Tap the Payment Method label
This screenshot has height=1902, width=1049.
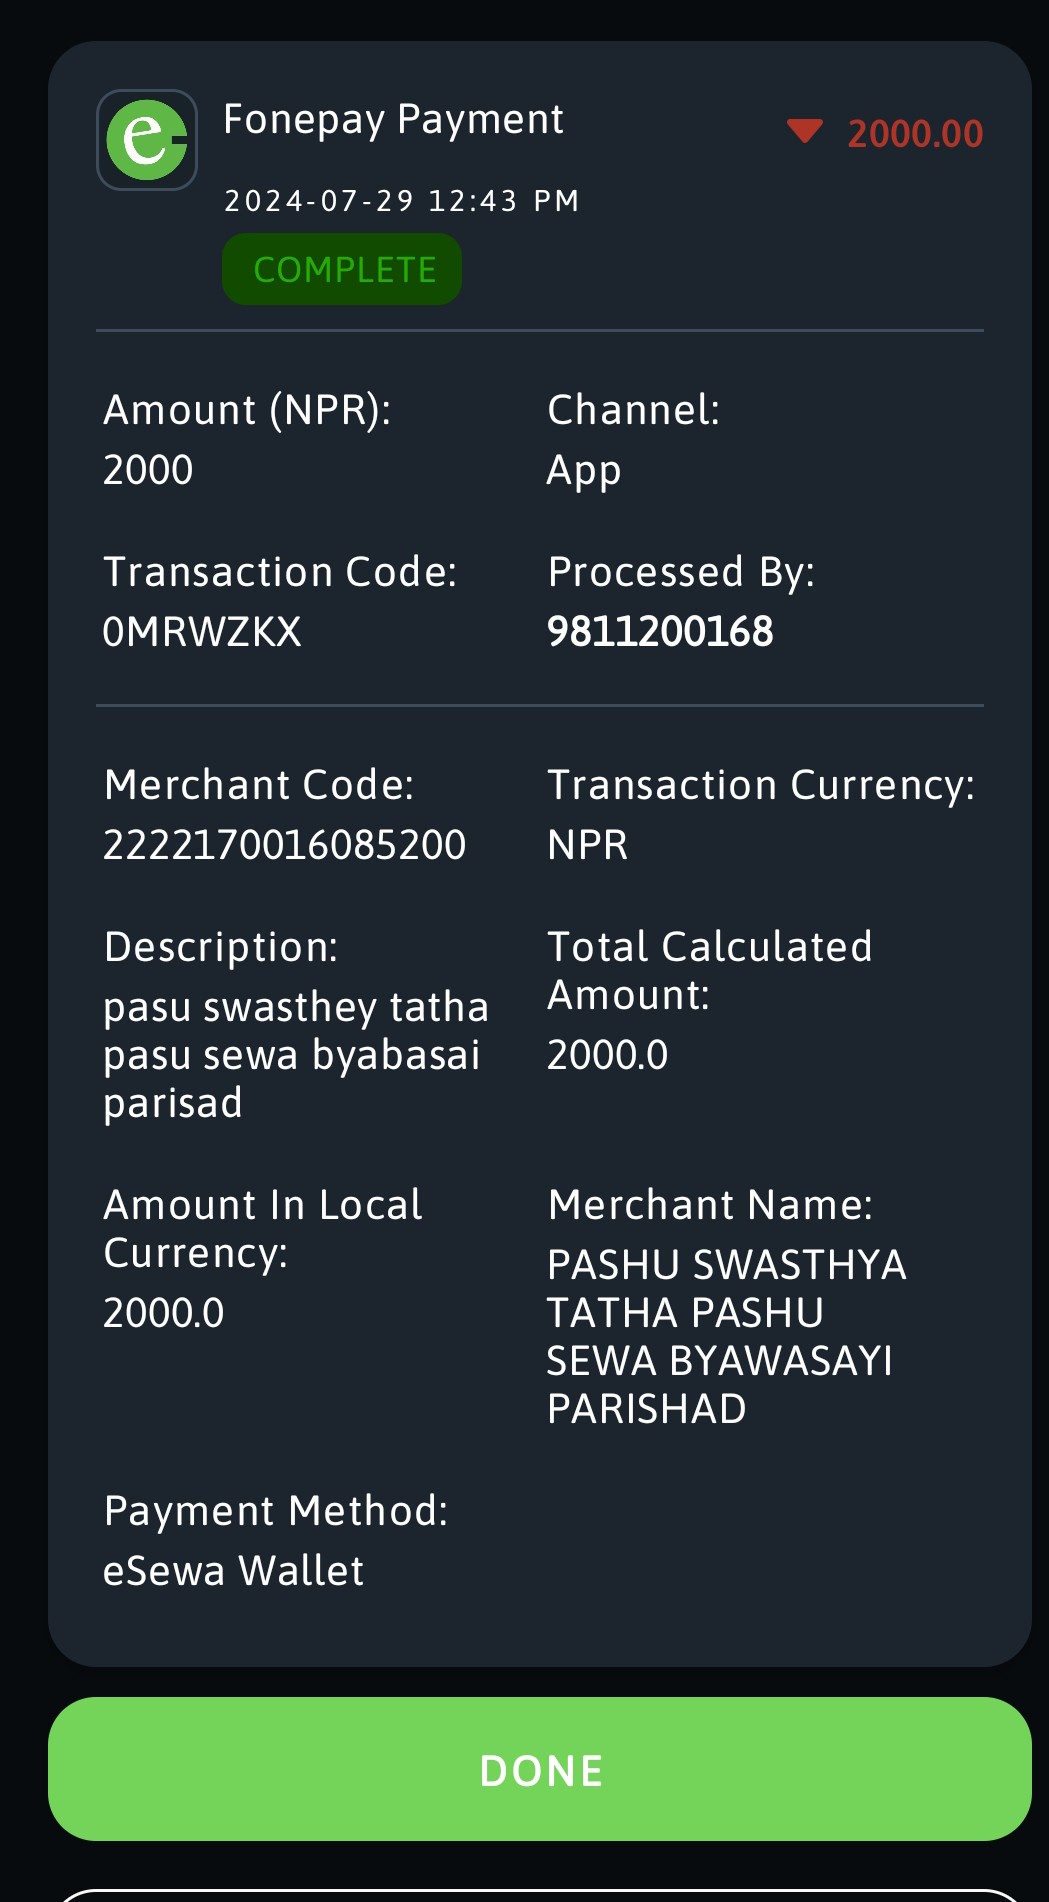pos(276,1511)
